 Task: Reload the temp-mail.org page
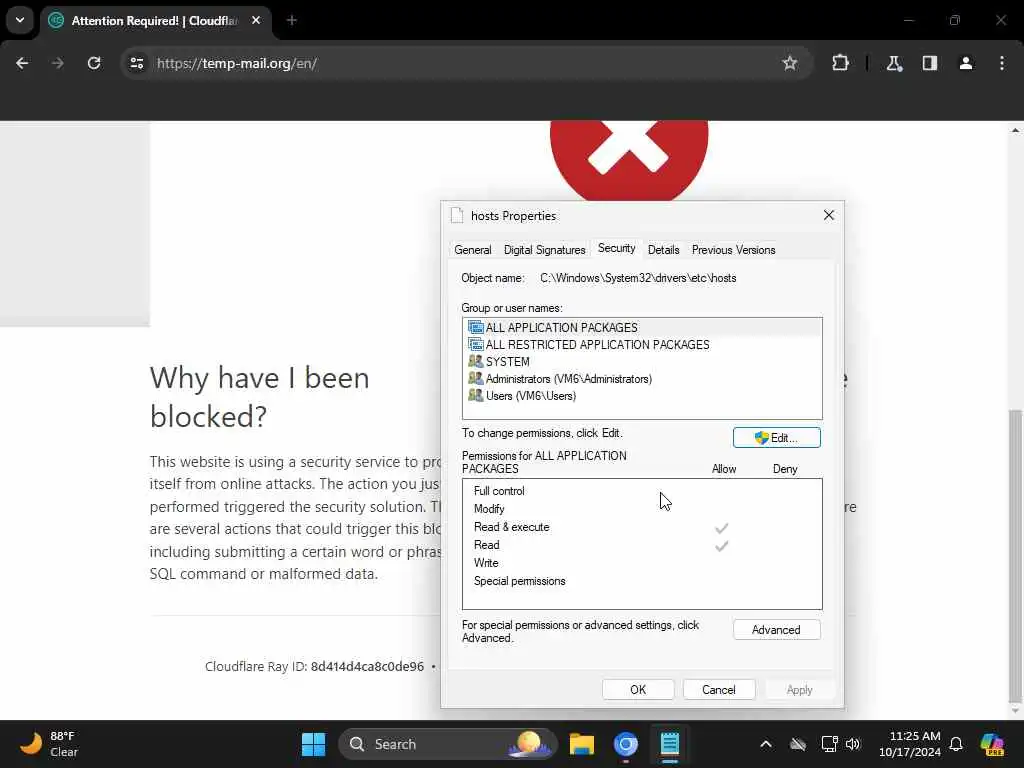[94, 63]
